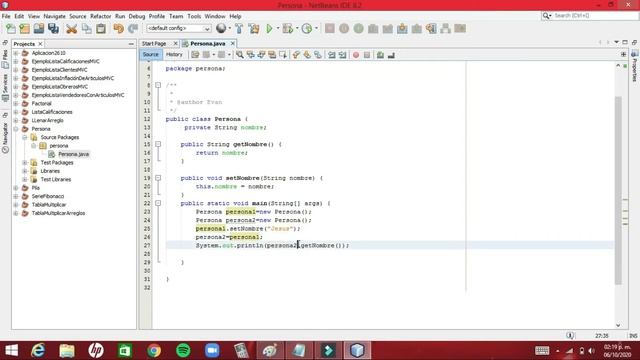Image resolution: width=640 pixels, height=360 pixels.
Task: Click the Find Selection magnifier icon
Action: [240, 55]
